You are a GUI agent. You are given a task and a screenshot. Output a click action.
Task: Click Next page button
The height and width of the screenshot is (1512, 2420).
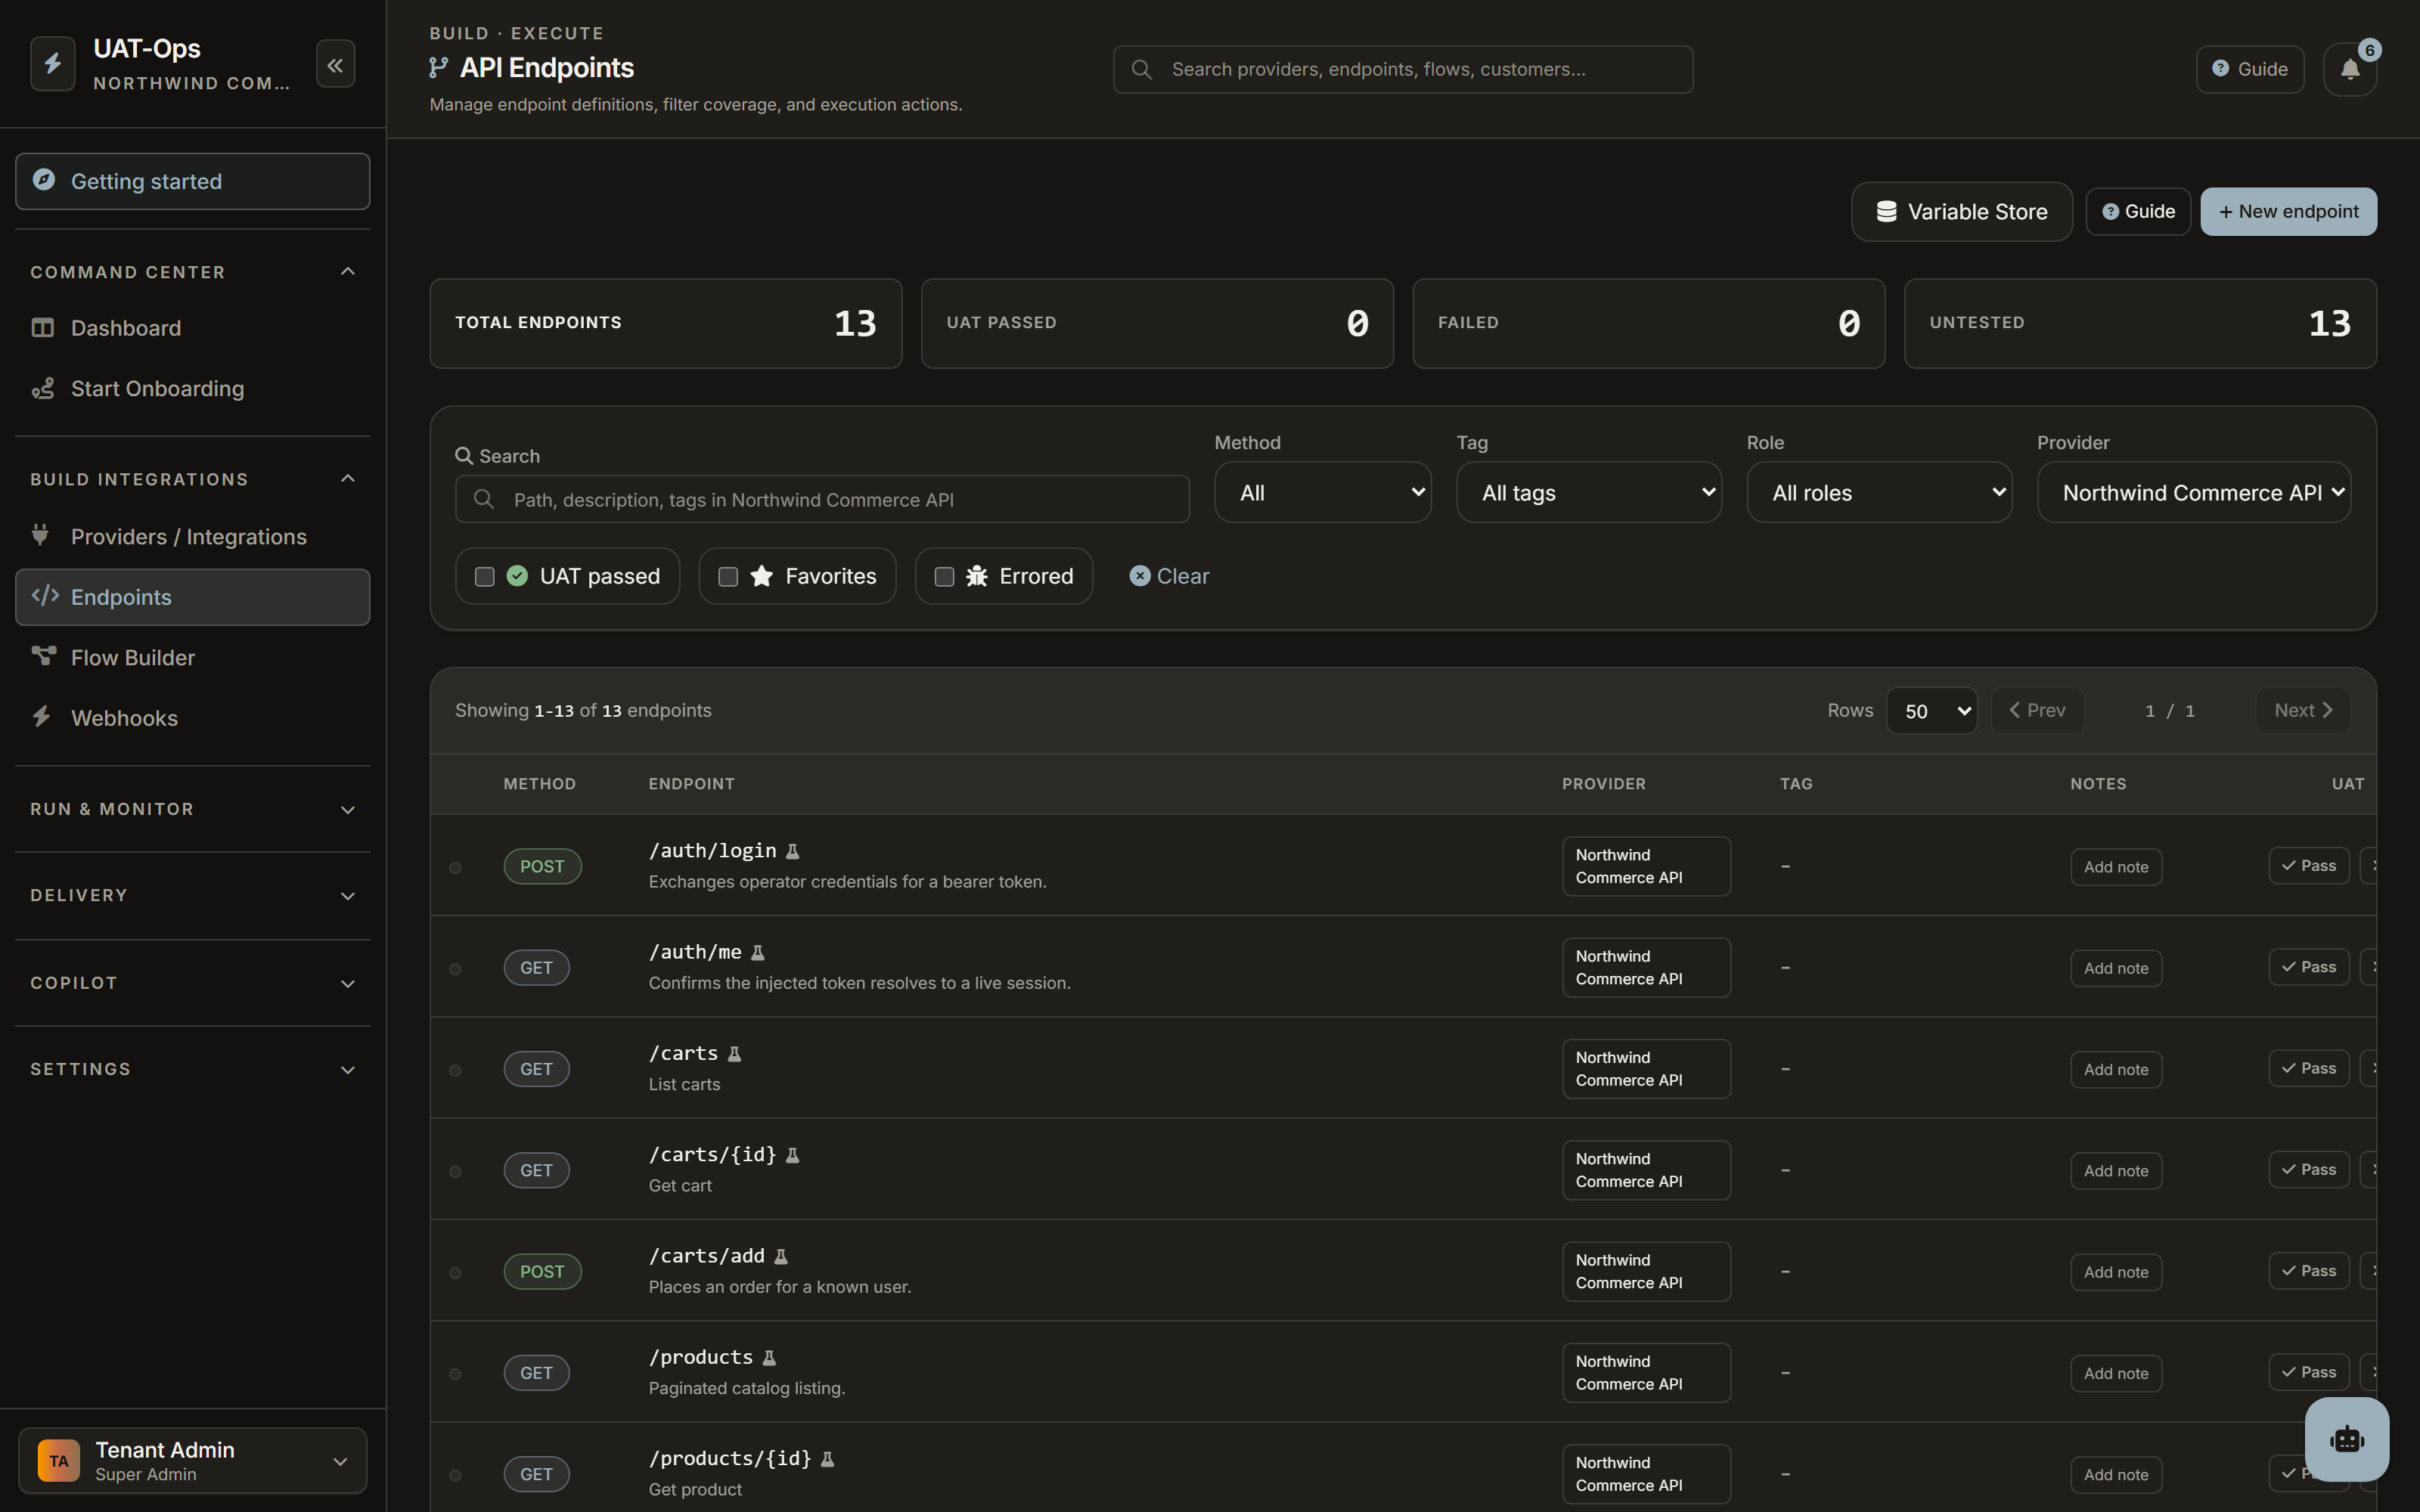(2303, 710)
